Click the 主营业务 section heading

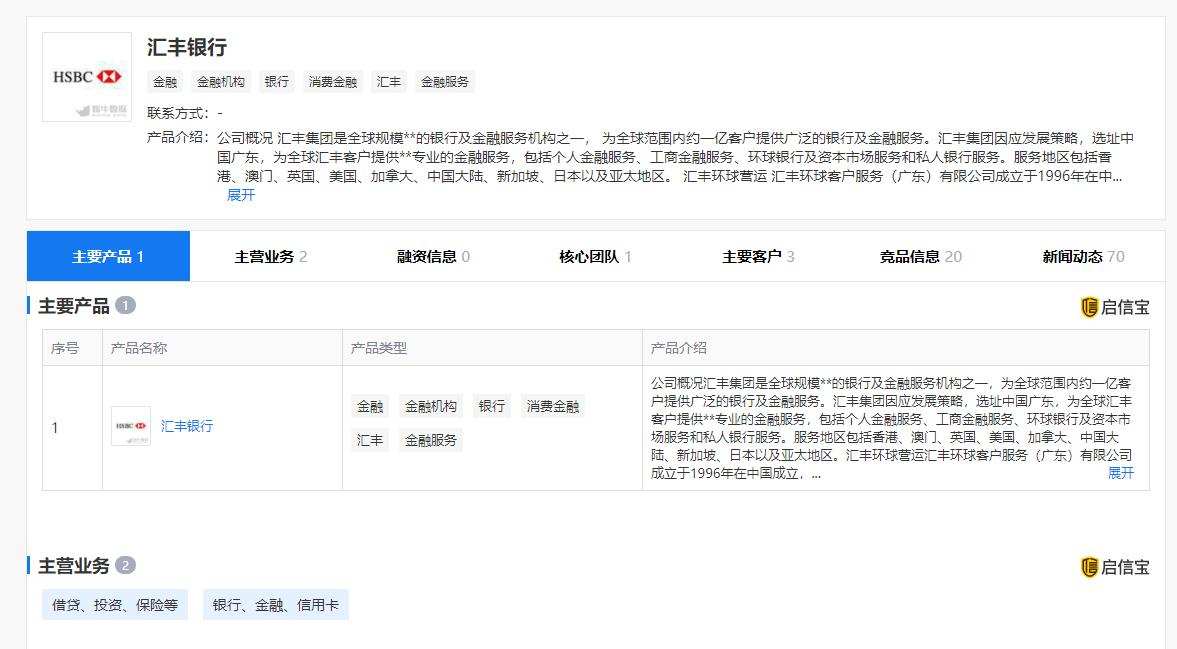point(74,566)
